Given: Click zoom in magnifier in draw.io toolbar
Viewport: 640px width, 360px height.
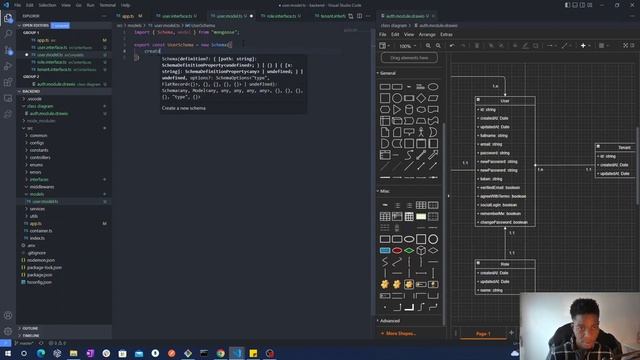Looking at the screenshot, I should pos(428,46).
